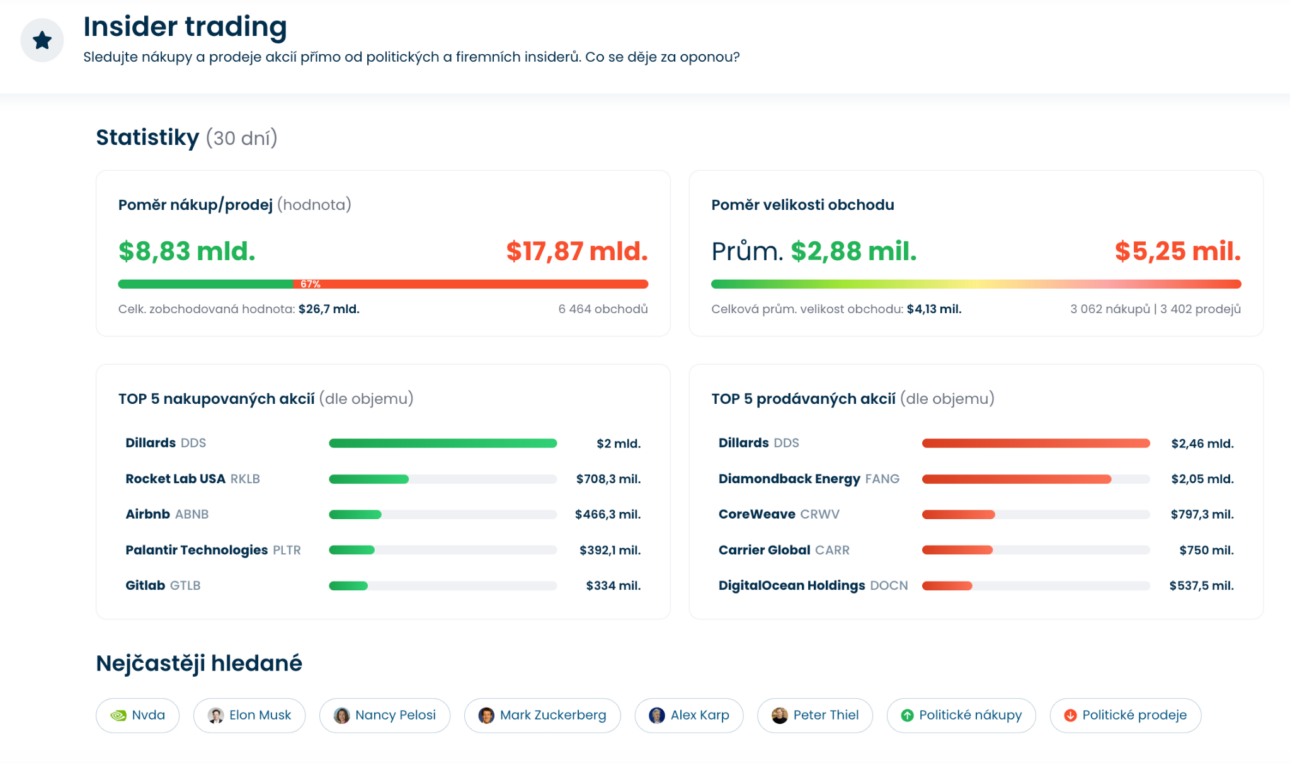Open the Elon Musk search chip
Screen dimensions: 1290x763
pos(250,715)
